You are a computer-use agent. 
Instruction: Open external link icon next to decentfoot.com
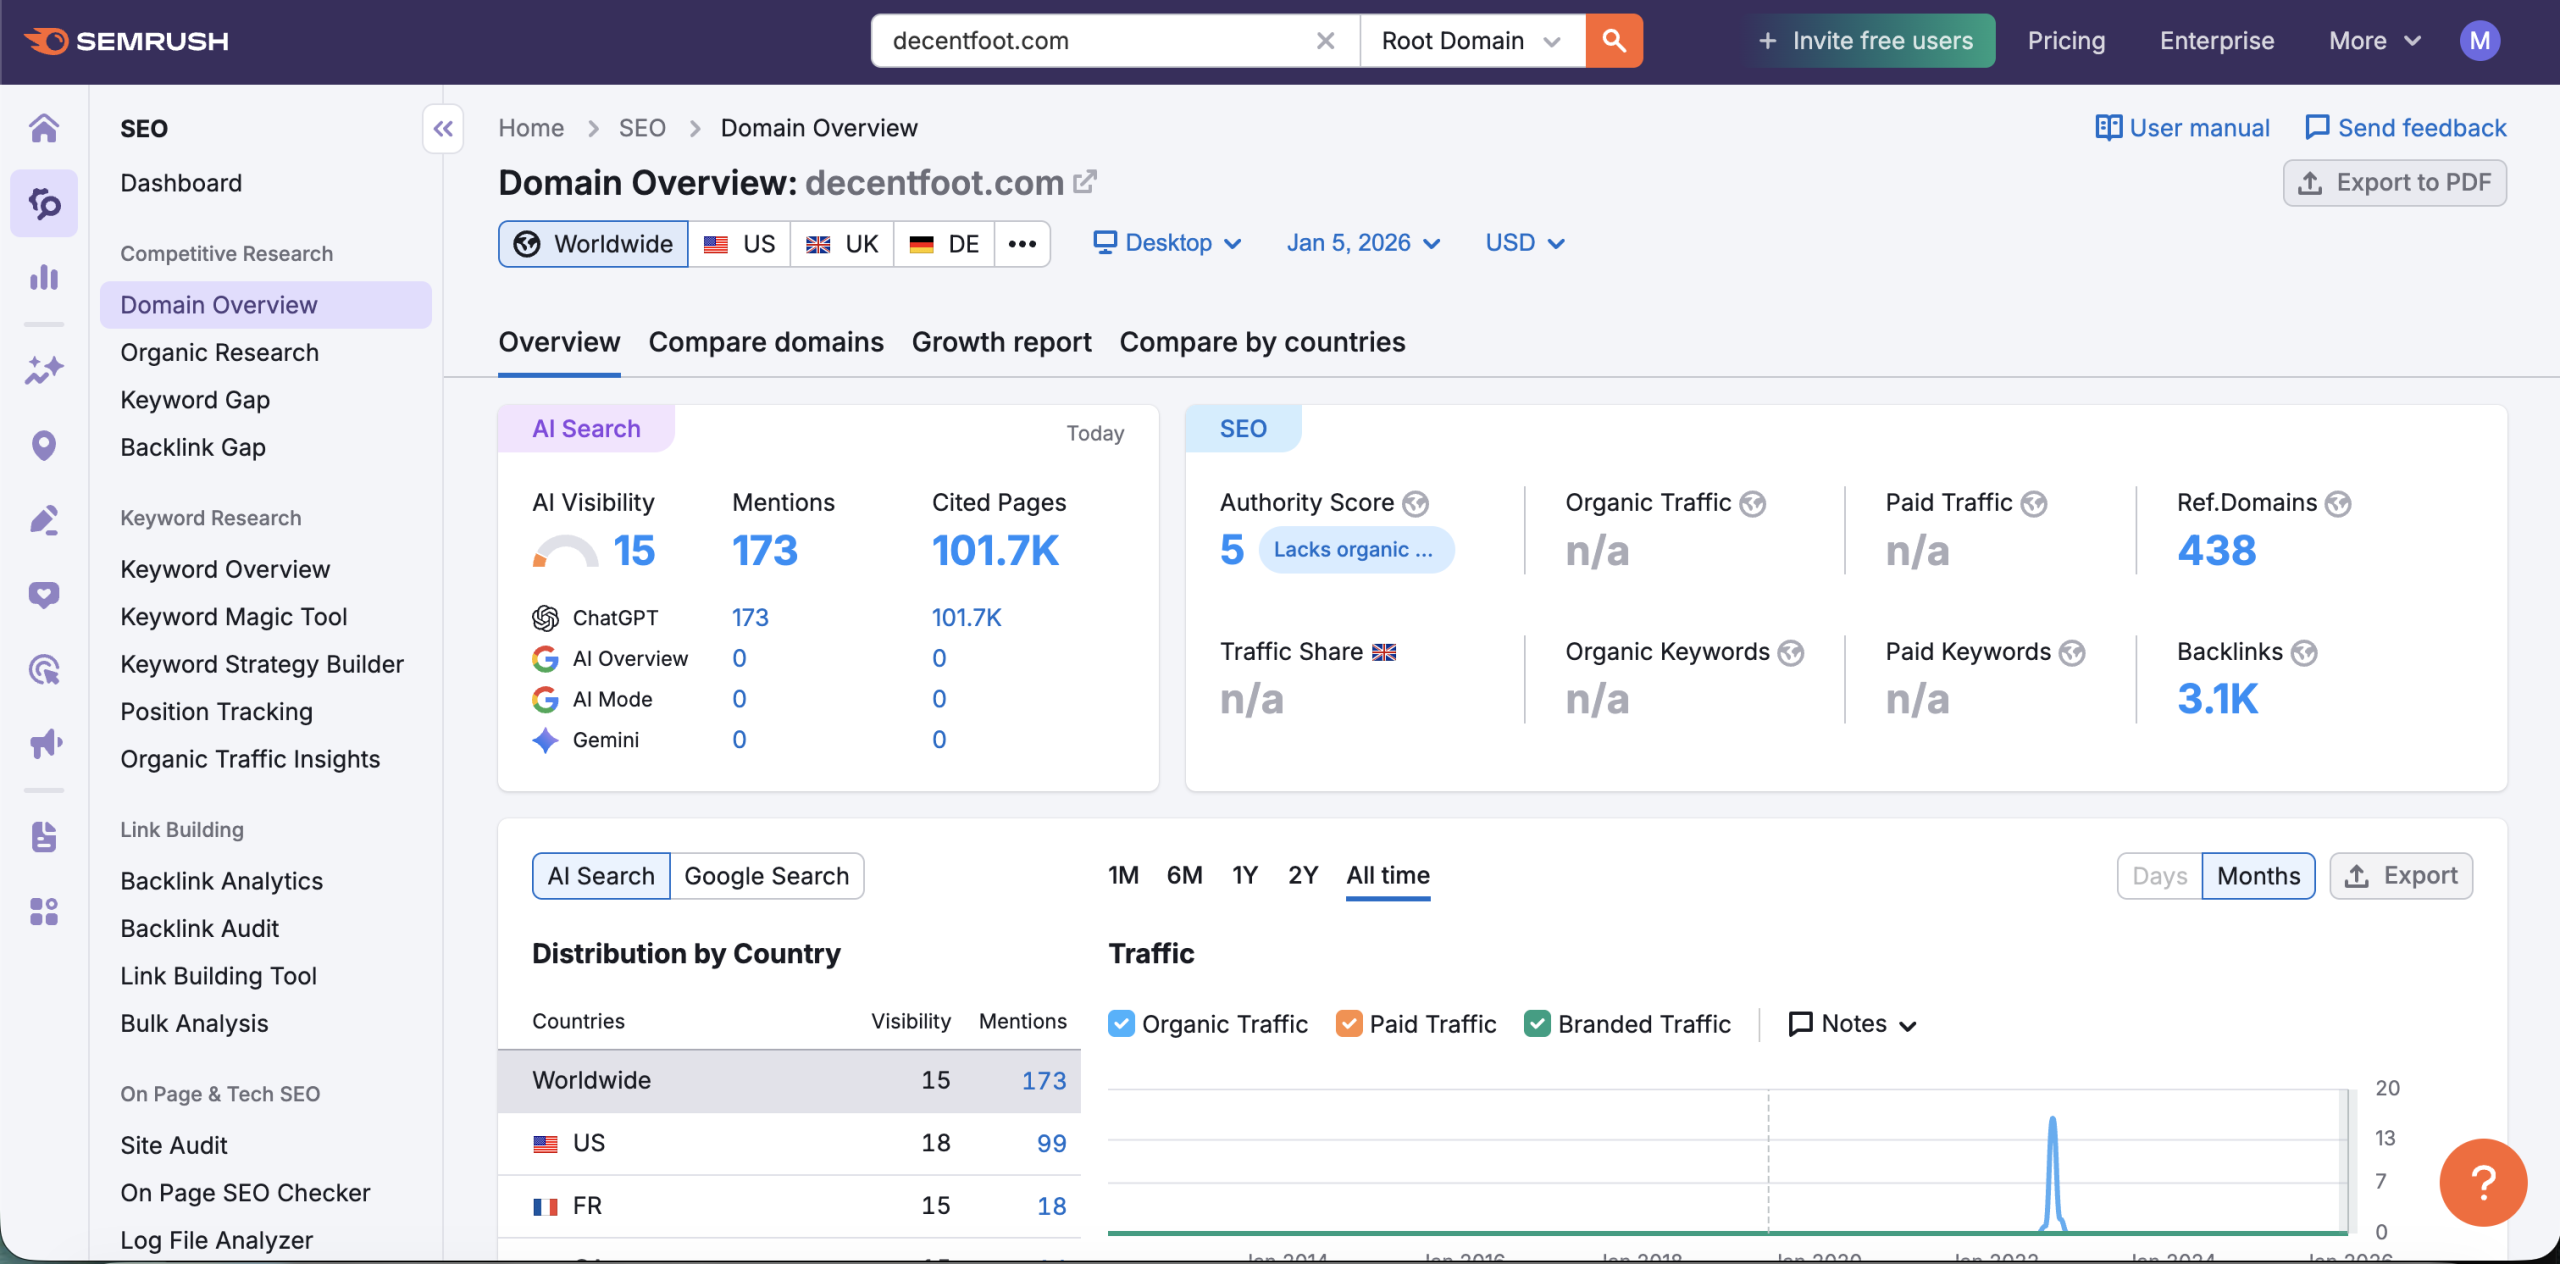[x=1085, y=182]
